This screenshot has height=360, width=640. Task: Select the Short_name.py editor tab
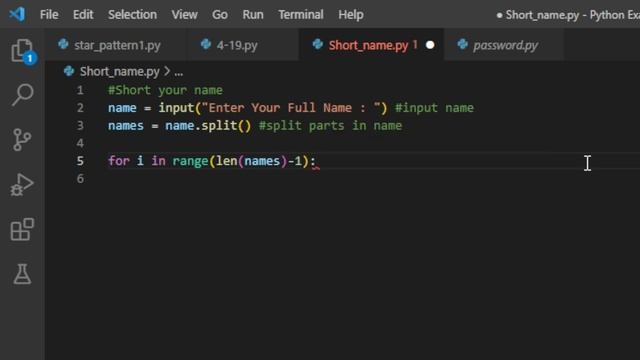click(x=371, y=45)
